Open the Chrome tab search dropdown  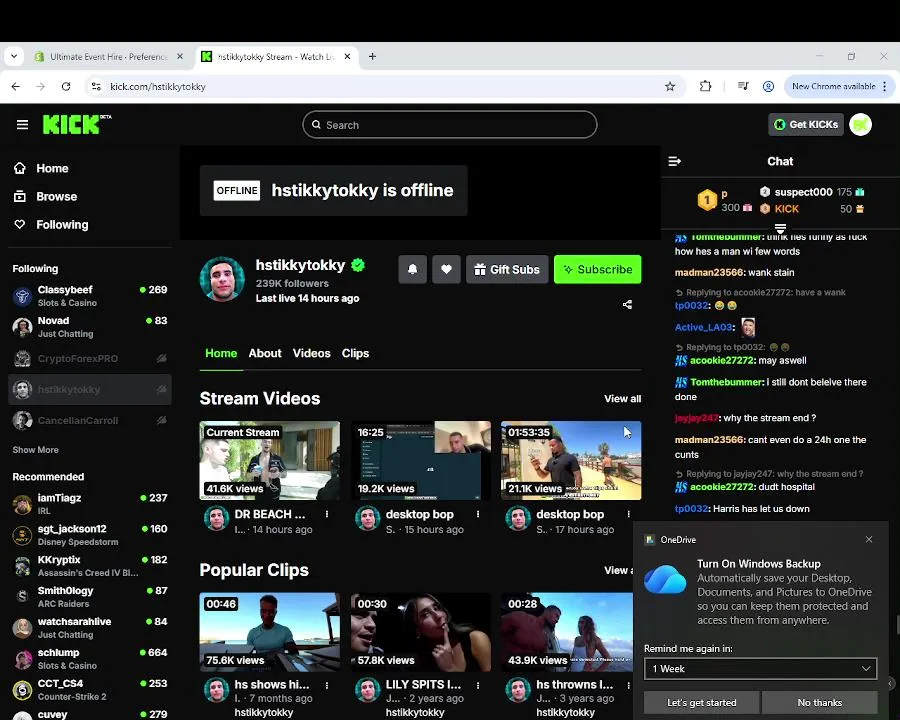pyautogui.click(x=14, y=56)
